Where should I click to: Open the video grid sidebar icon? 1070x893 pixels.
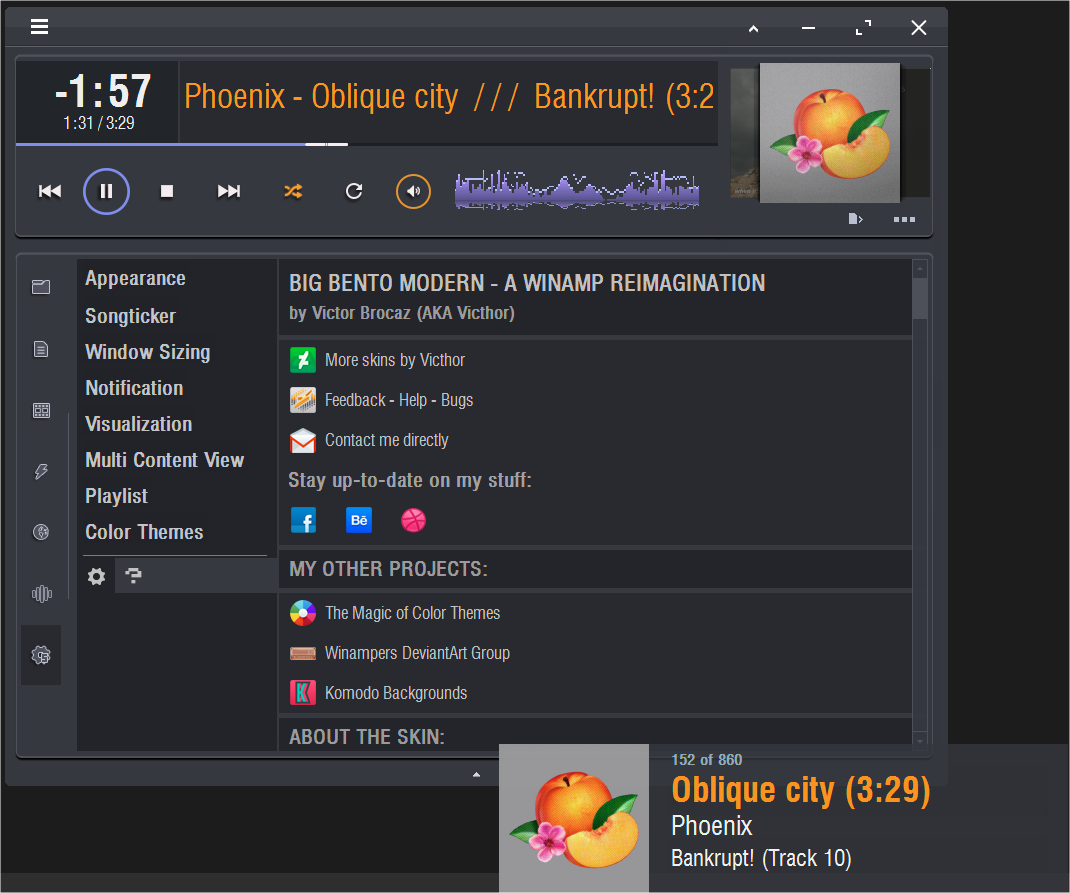(x=41, y=410)
